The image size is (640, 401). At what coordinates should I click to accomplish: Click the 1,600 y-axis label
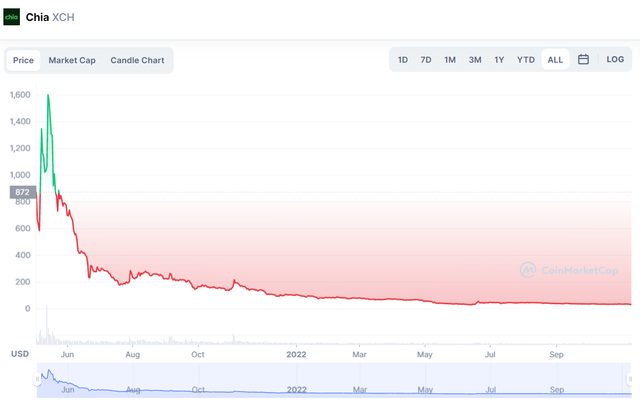[x=20, y=95]
